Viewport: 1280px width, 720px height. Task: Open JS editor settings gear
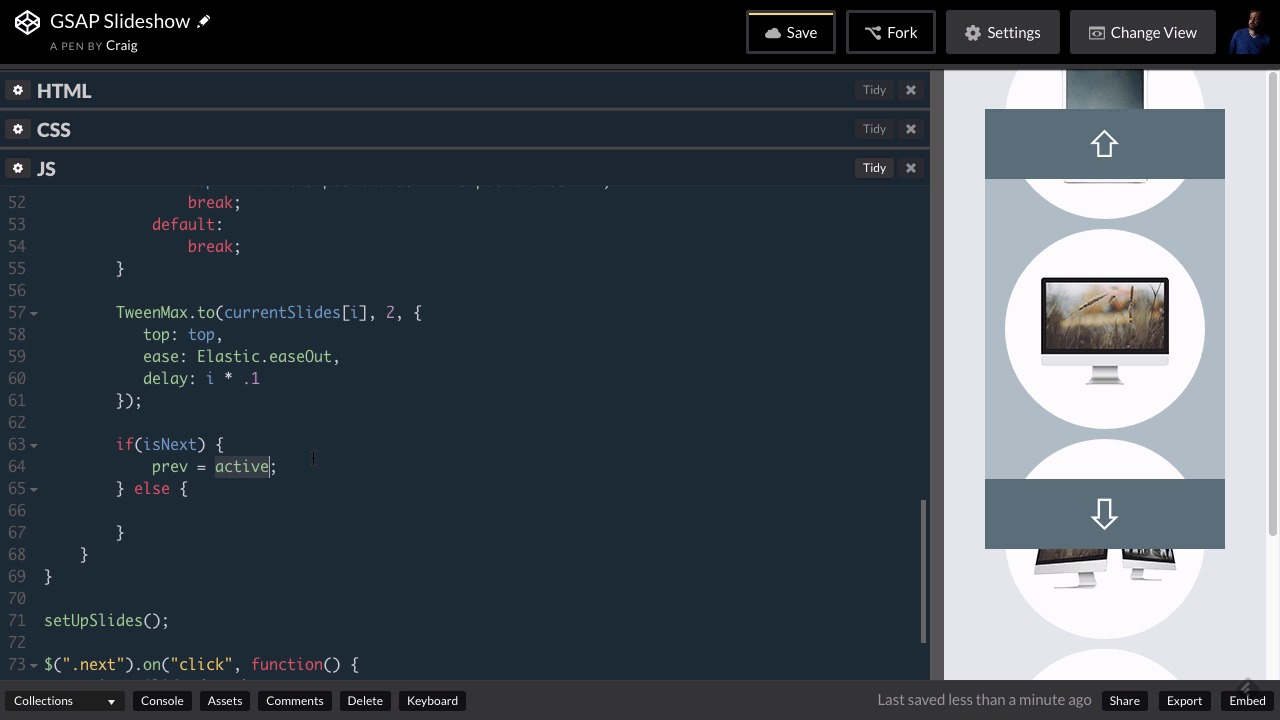[18, 168]
